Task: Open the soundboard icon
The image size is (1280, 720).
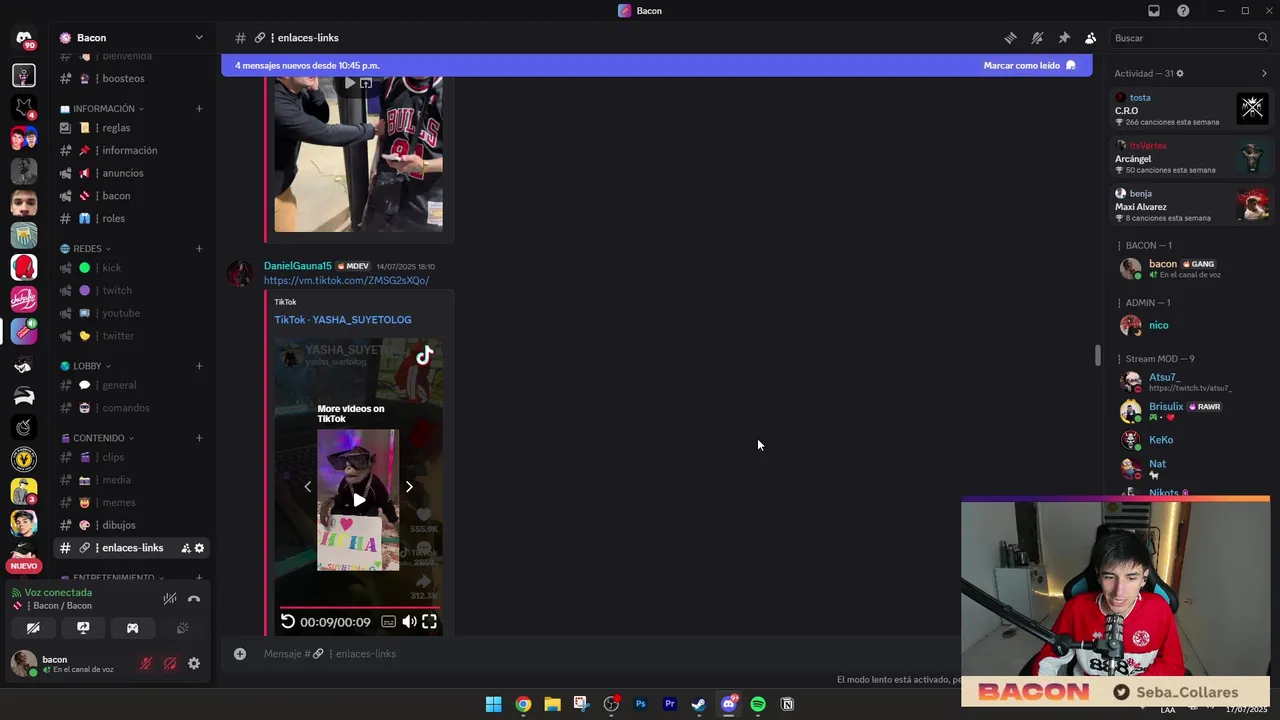Action: click(182, 628)
